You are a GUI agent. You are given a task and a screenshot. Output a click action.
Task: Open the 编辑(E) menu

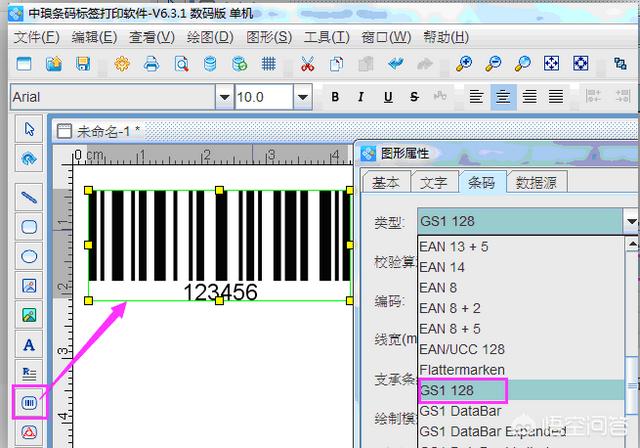pos(94,38)
